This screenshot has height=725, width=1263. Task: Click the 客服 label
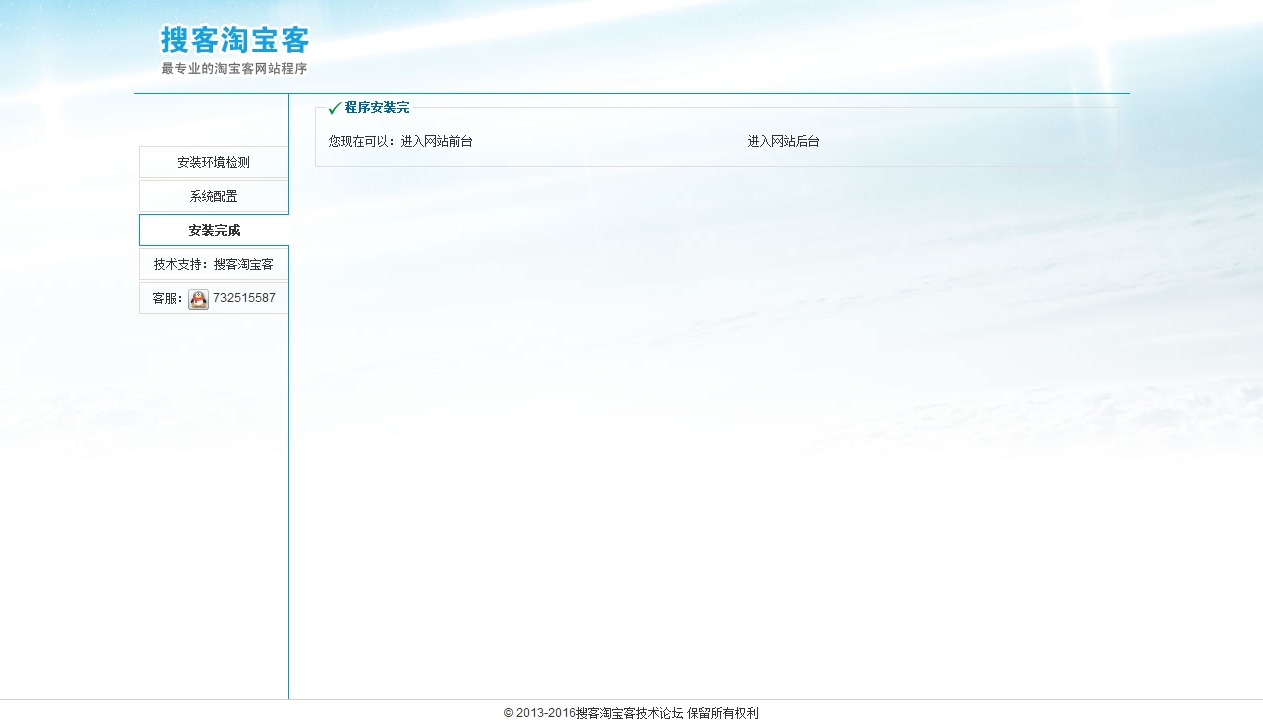[167, 298]
